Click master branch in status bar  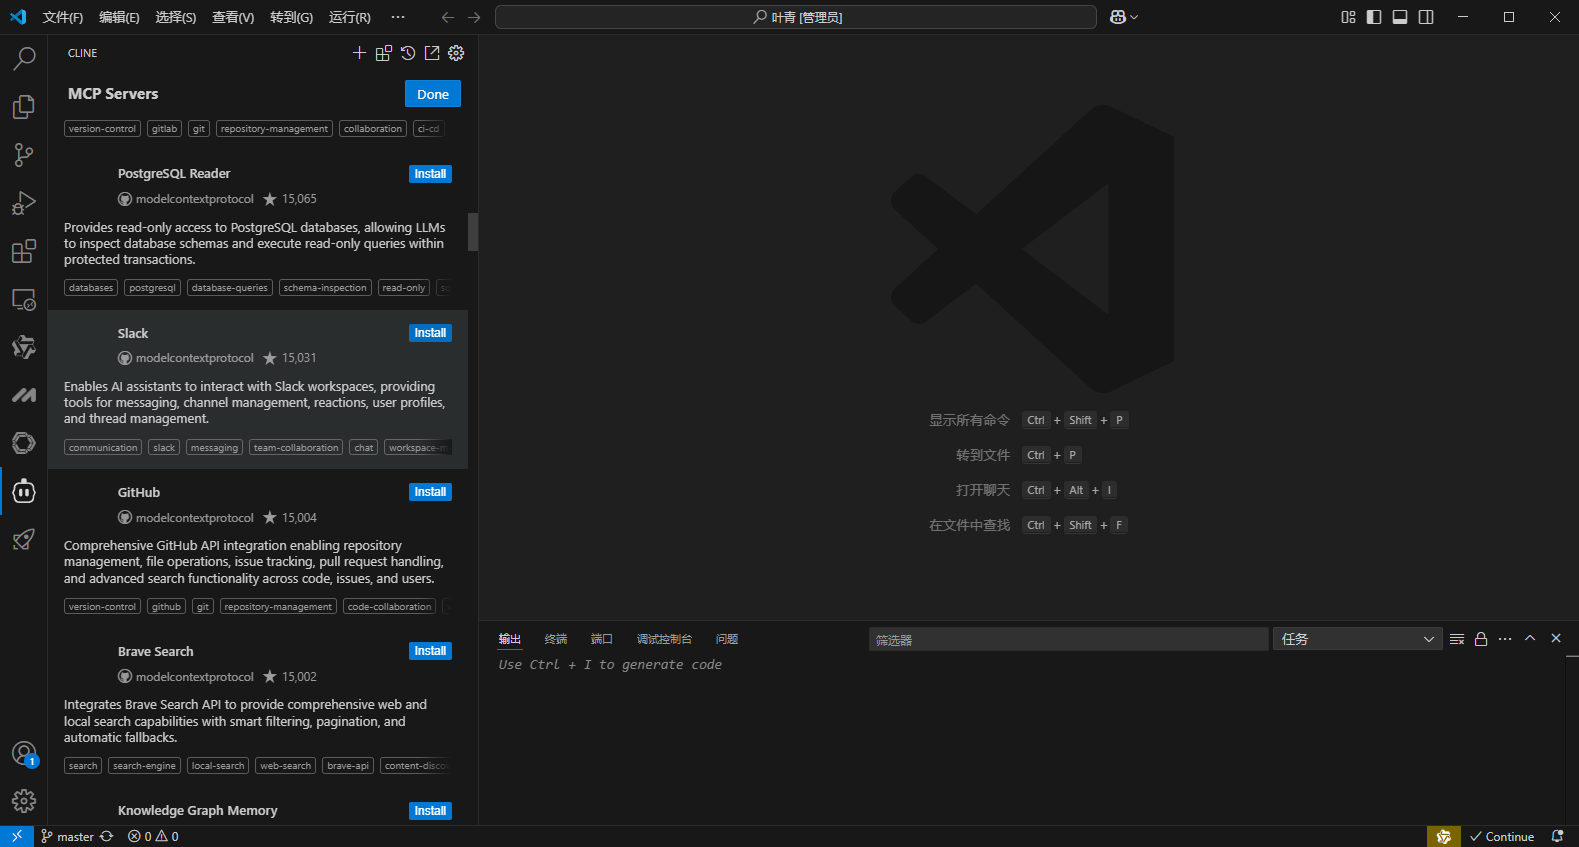click(x=68, y=836)
